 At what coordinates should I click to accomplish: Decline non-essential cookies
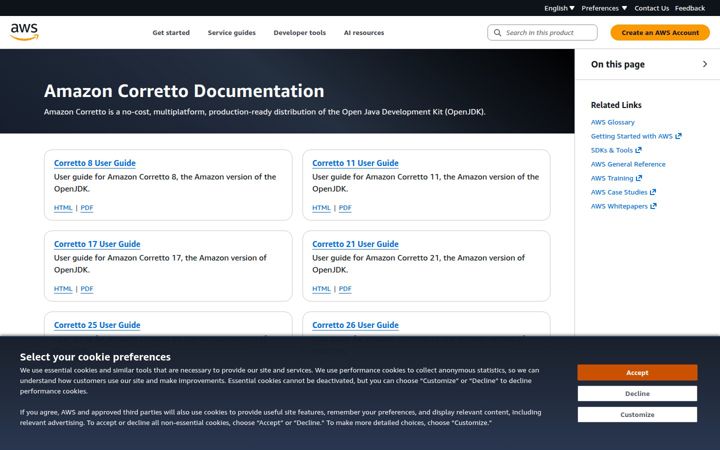point(637,394)
